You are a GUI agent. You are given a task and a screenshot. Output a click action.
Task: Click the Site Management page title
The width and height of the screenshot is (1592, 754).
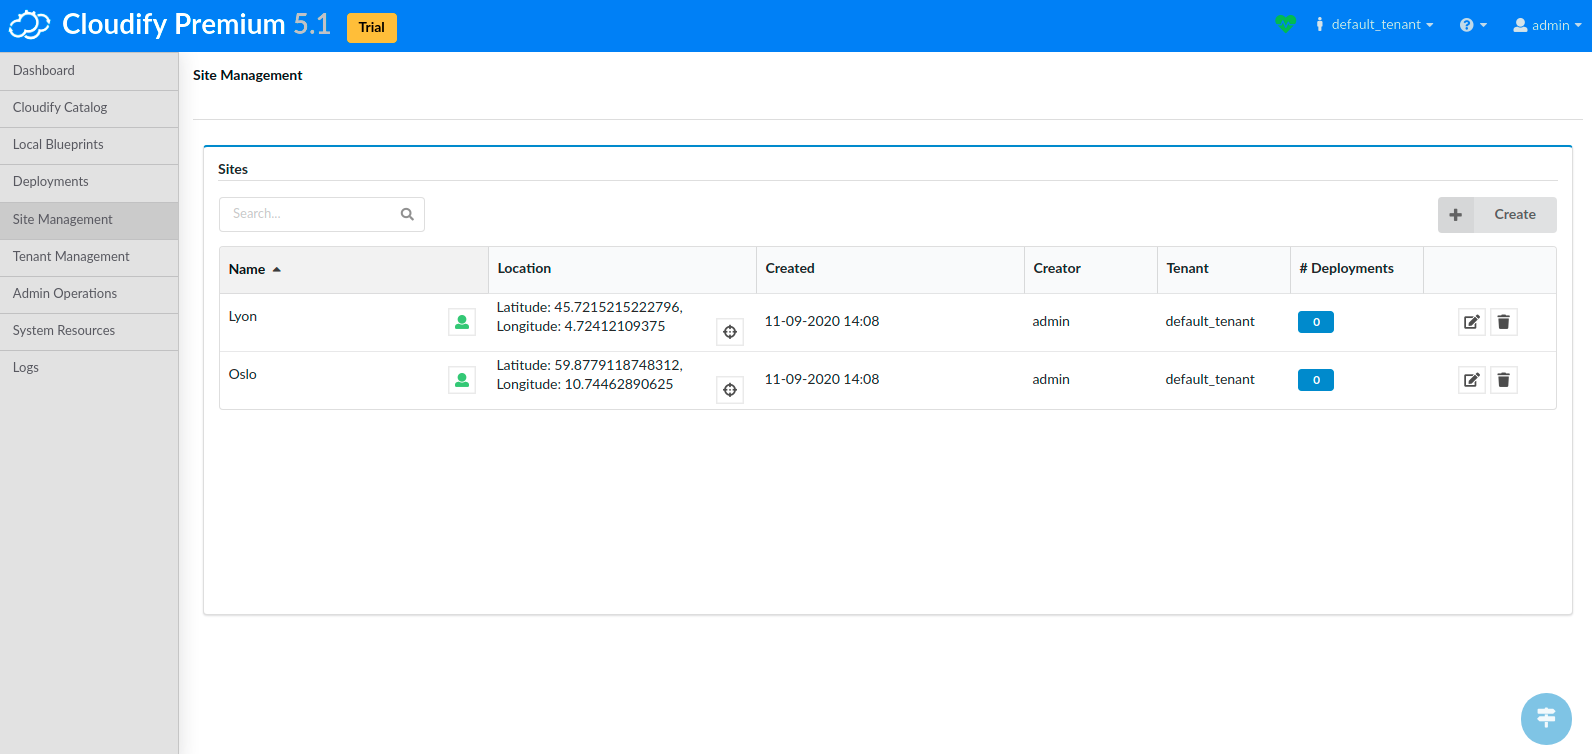point(248,76)
